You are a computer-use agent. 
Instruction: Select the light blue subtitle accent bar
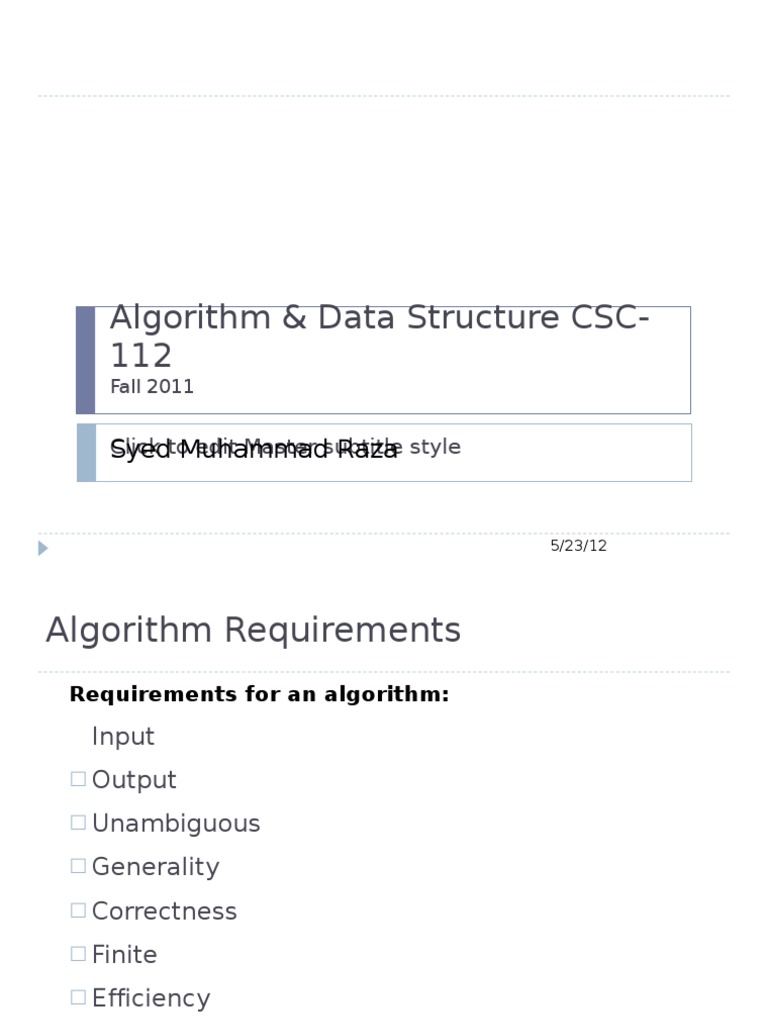pos(86,453)
